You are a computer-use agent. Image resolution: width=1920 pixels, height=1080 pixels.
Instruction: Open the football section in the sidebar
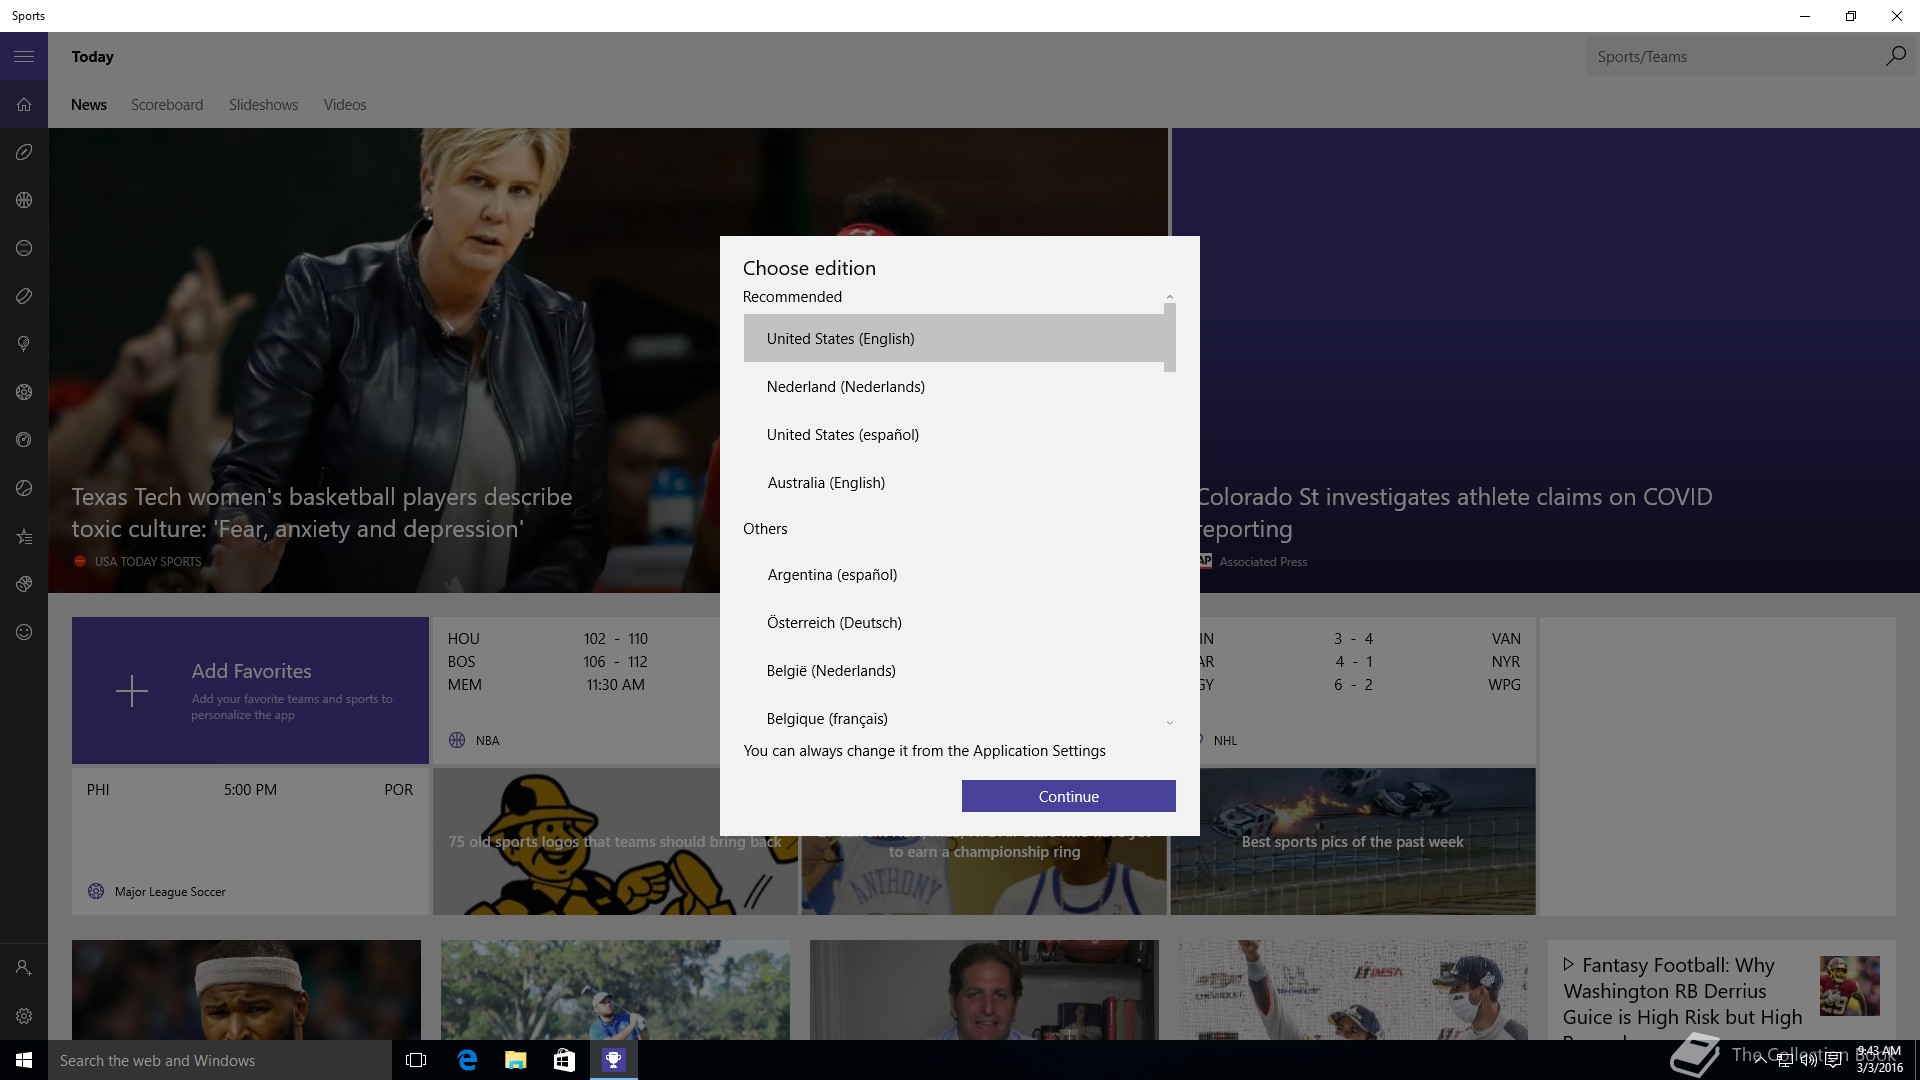(x=24, y=152)
